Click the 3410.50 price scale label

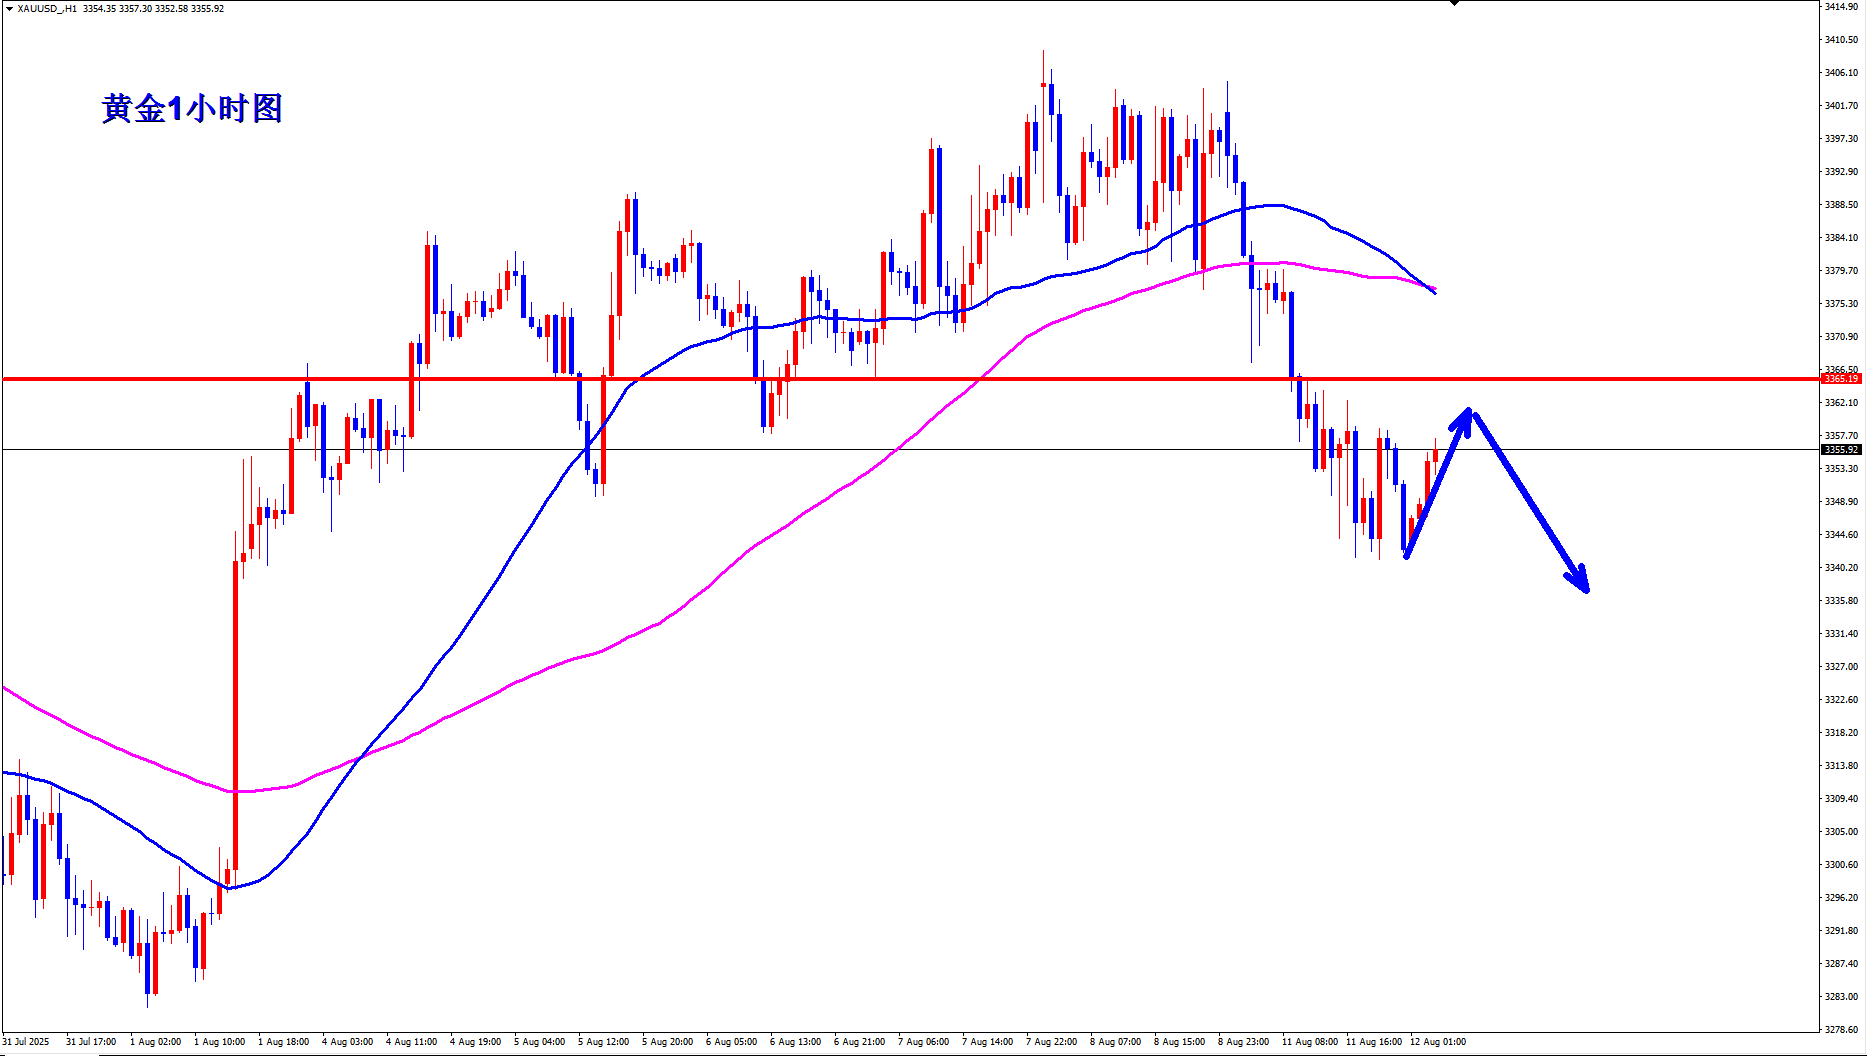click(1842, 40)
